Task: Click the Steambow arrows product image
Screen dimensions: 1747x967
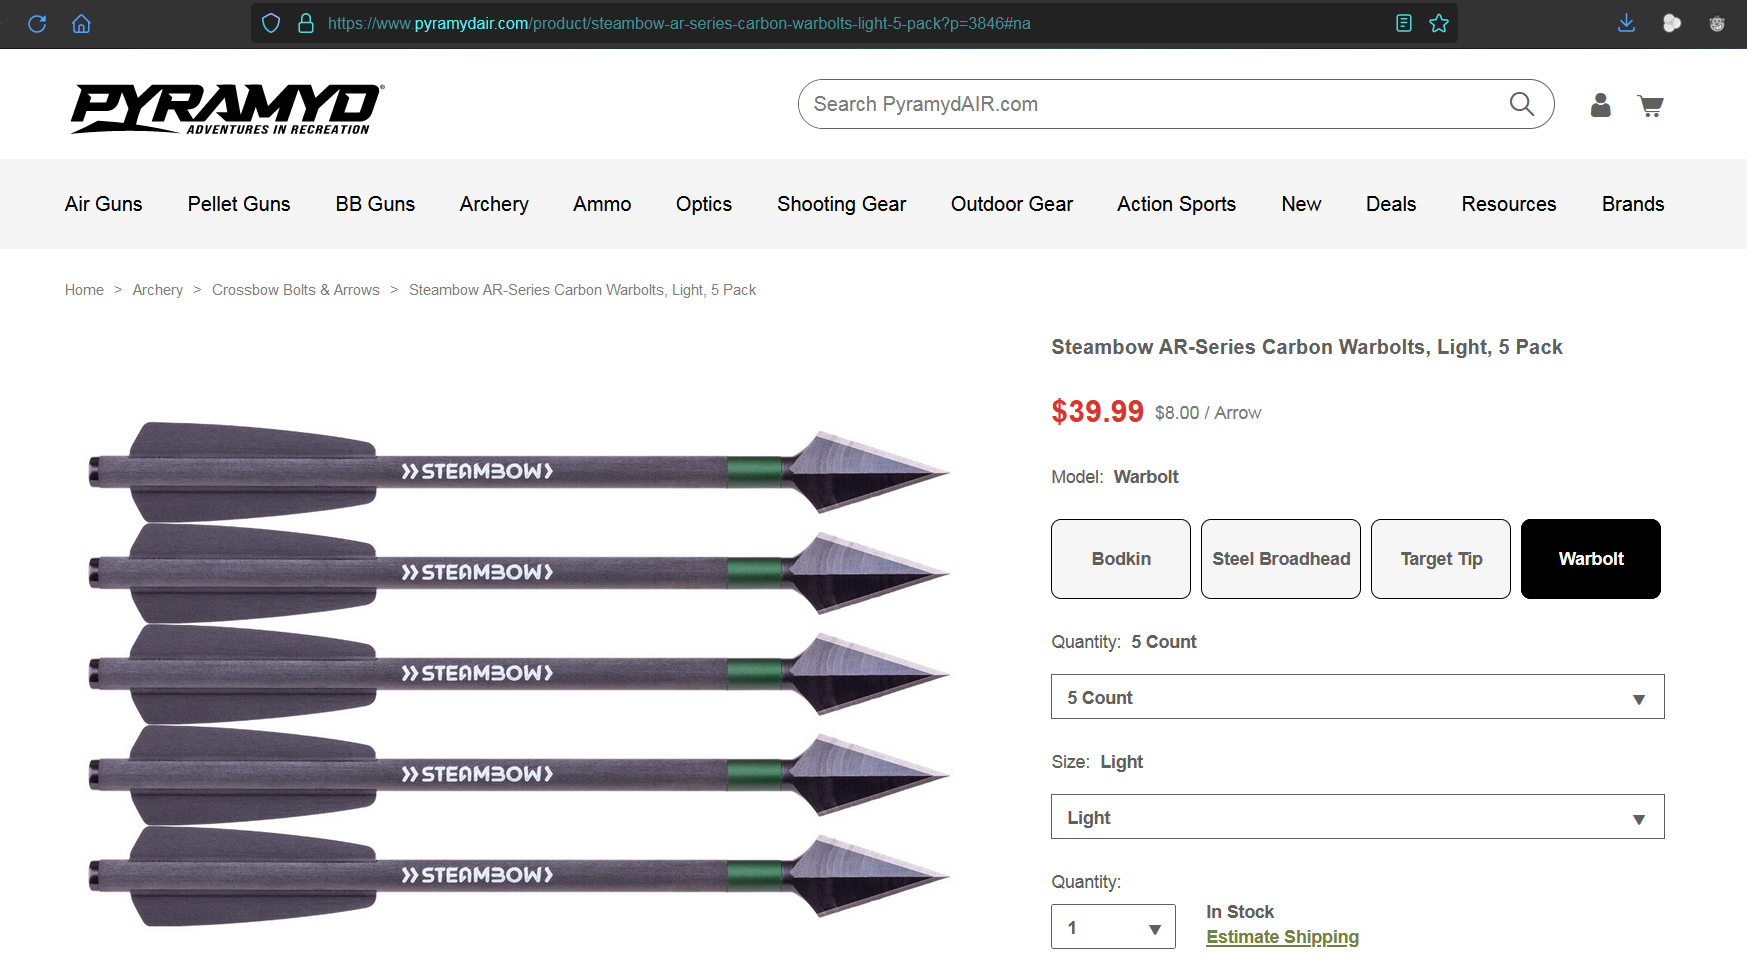Action: click(x=518, y=673)
